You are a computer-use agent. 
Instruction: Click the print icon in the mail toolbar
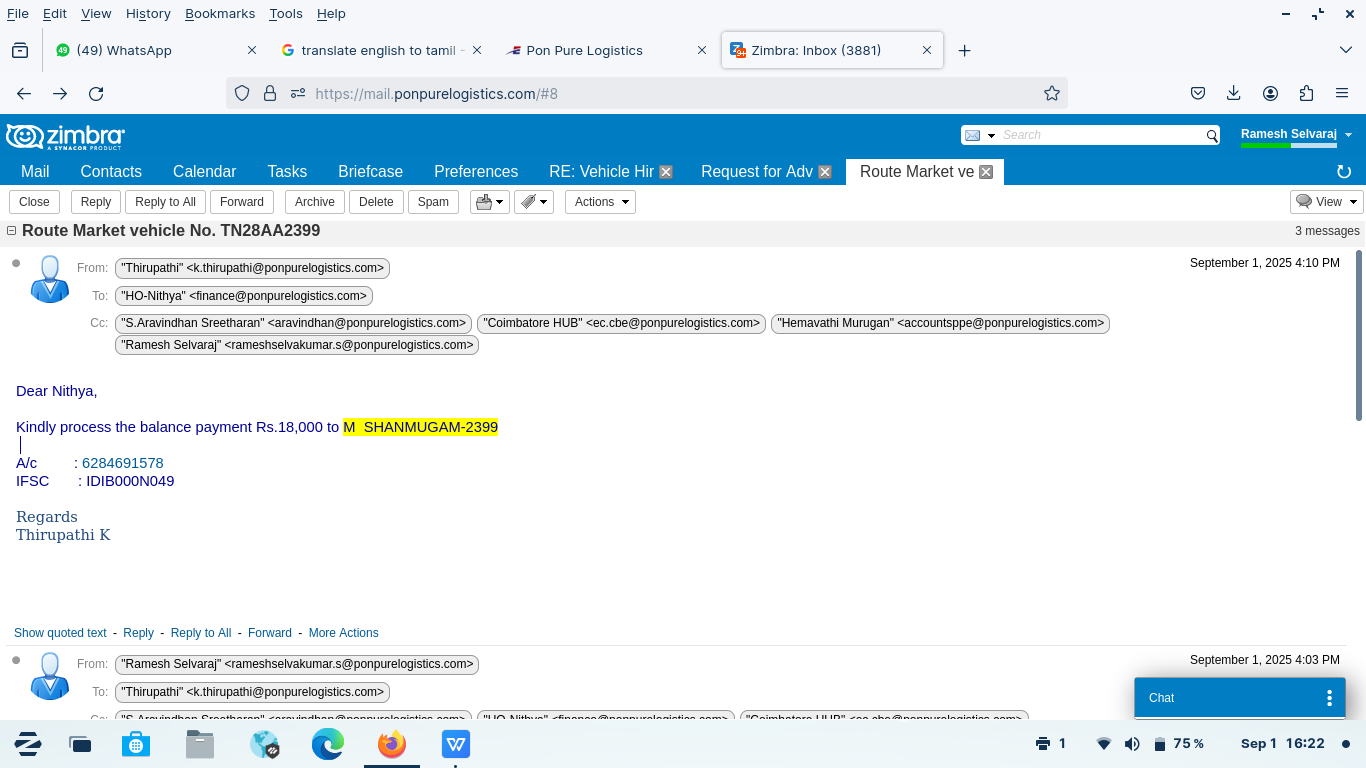tap(484, 202)
